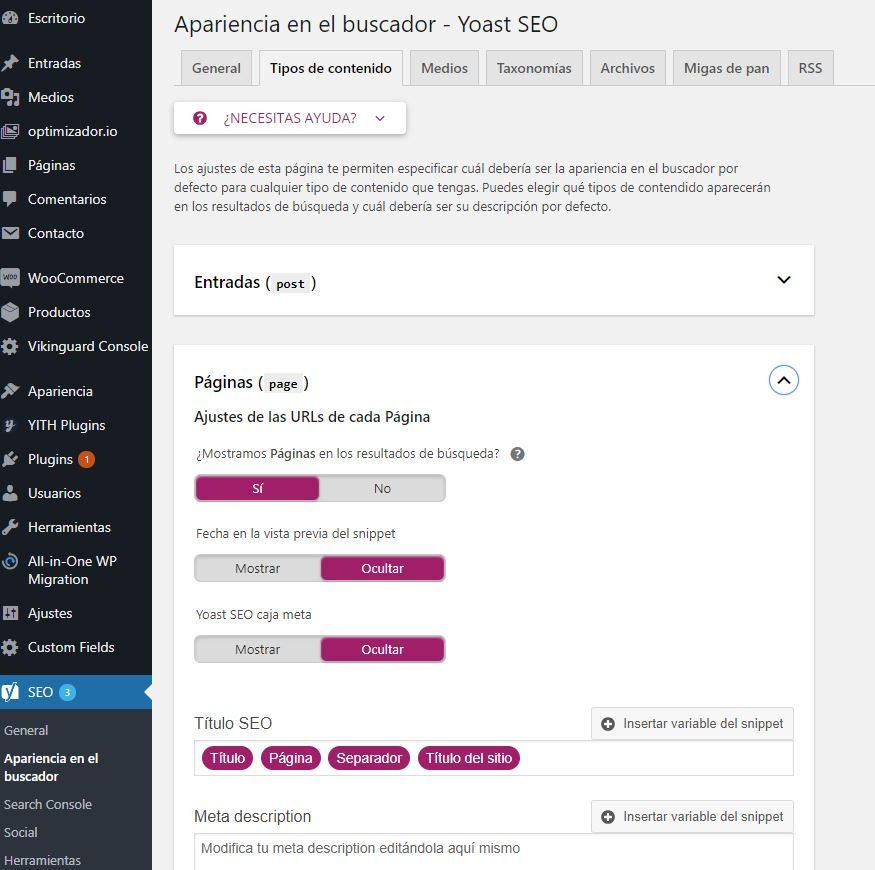Click Insertar variable del snippet for Título SEO
This screenshot has width=875, height=870.
pos(692,724)
